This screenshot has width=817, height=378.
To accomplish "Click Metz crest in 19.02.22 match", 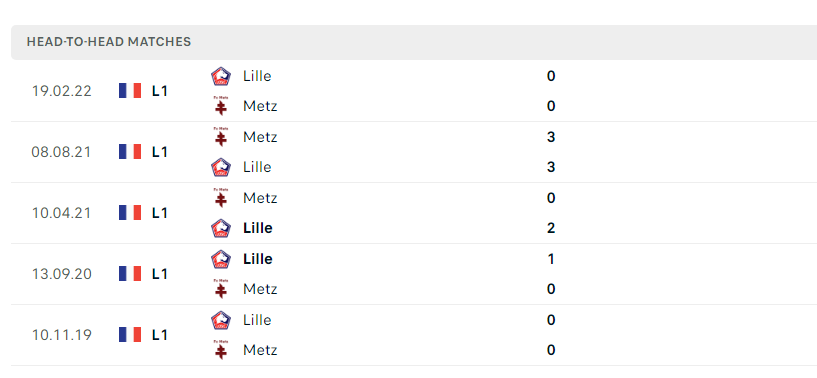I will coord(221,106).
